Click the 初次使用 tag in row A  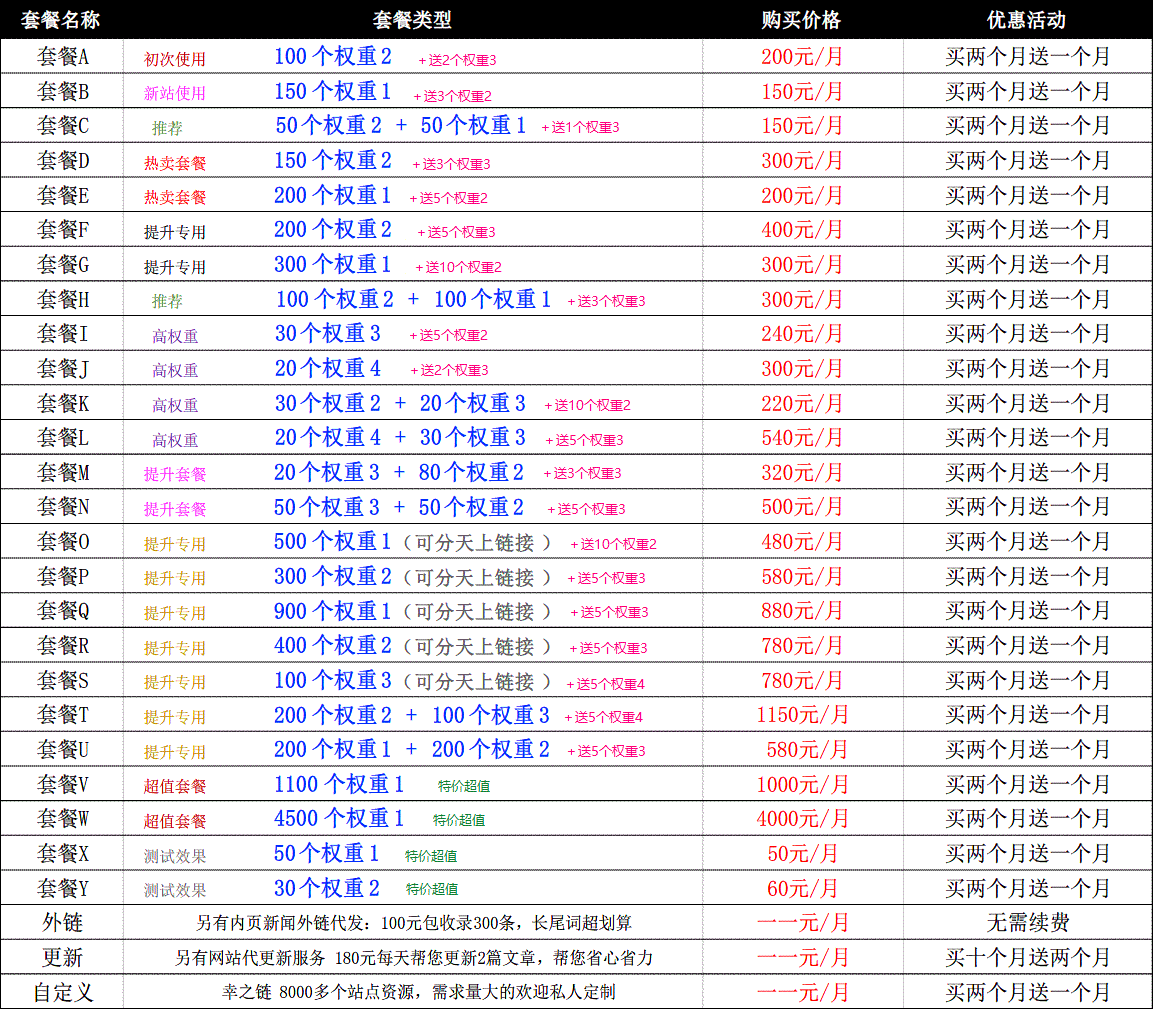175,60
